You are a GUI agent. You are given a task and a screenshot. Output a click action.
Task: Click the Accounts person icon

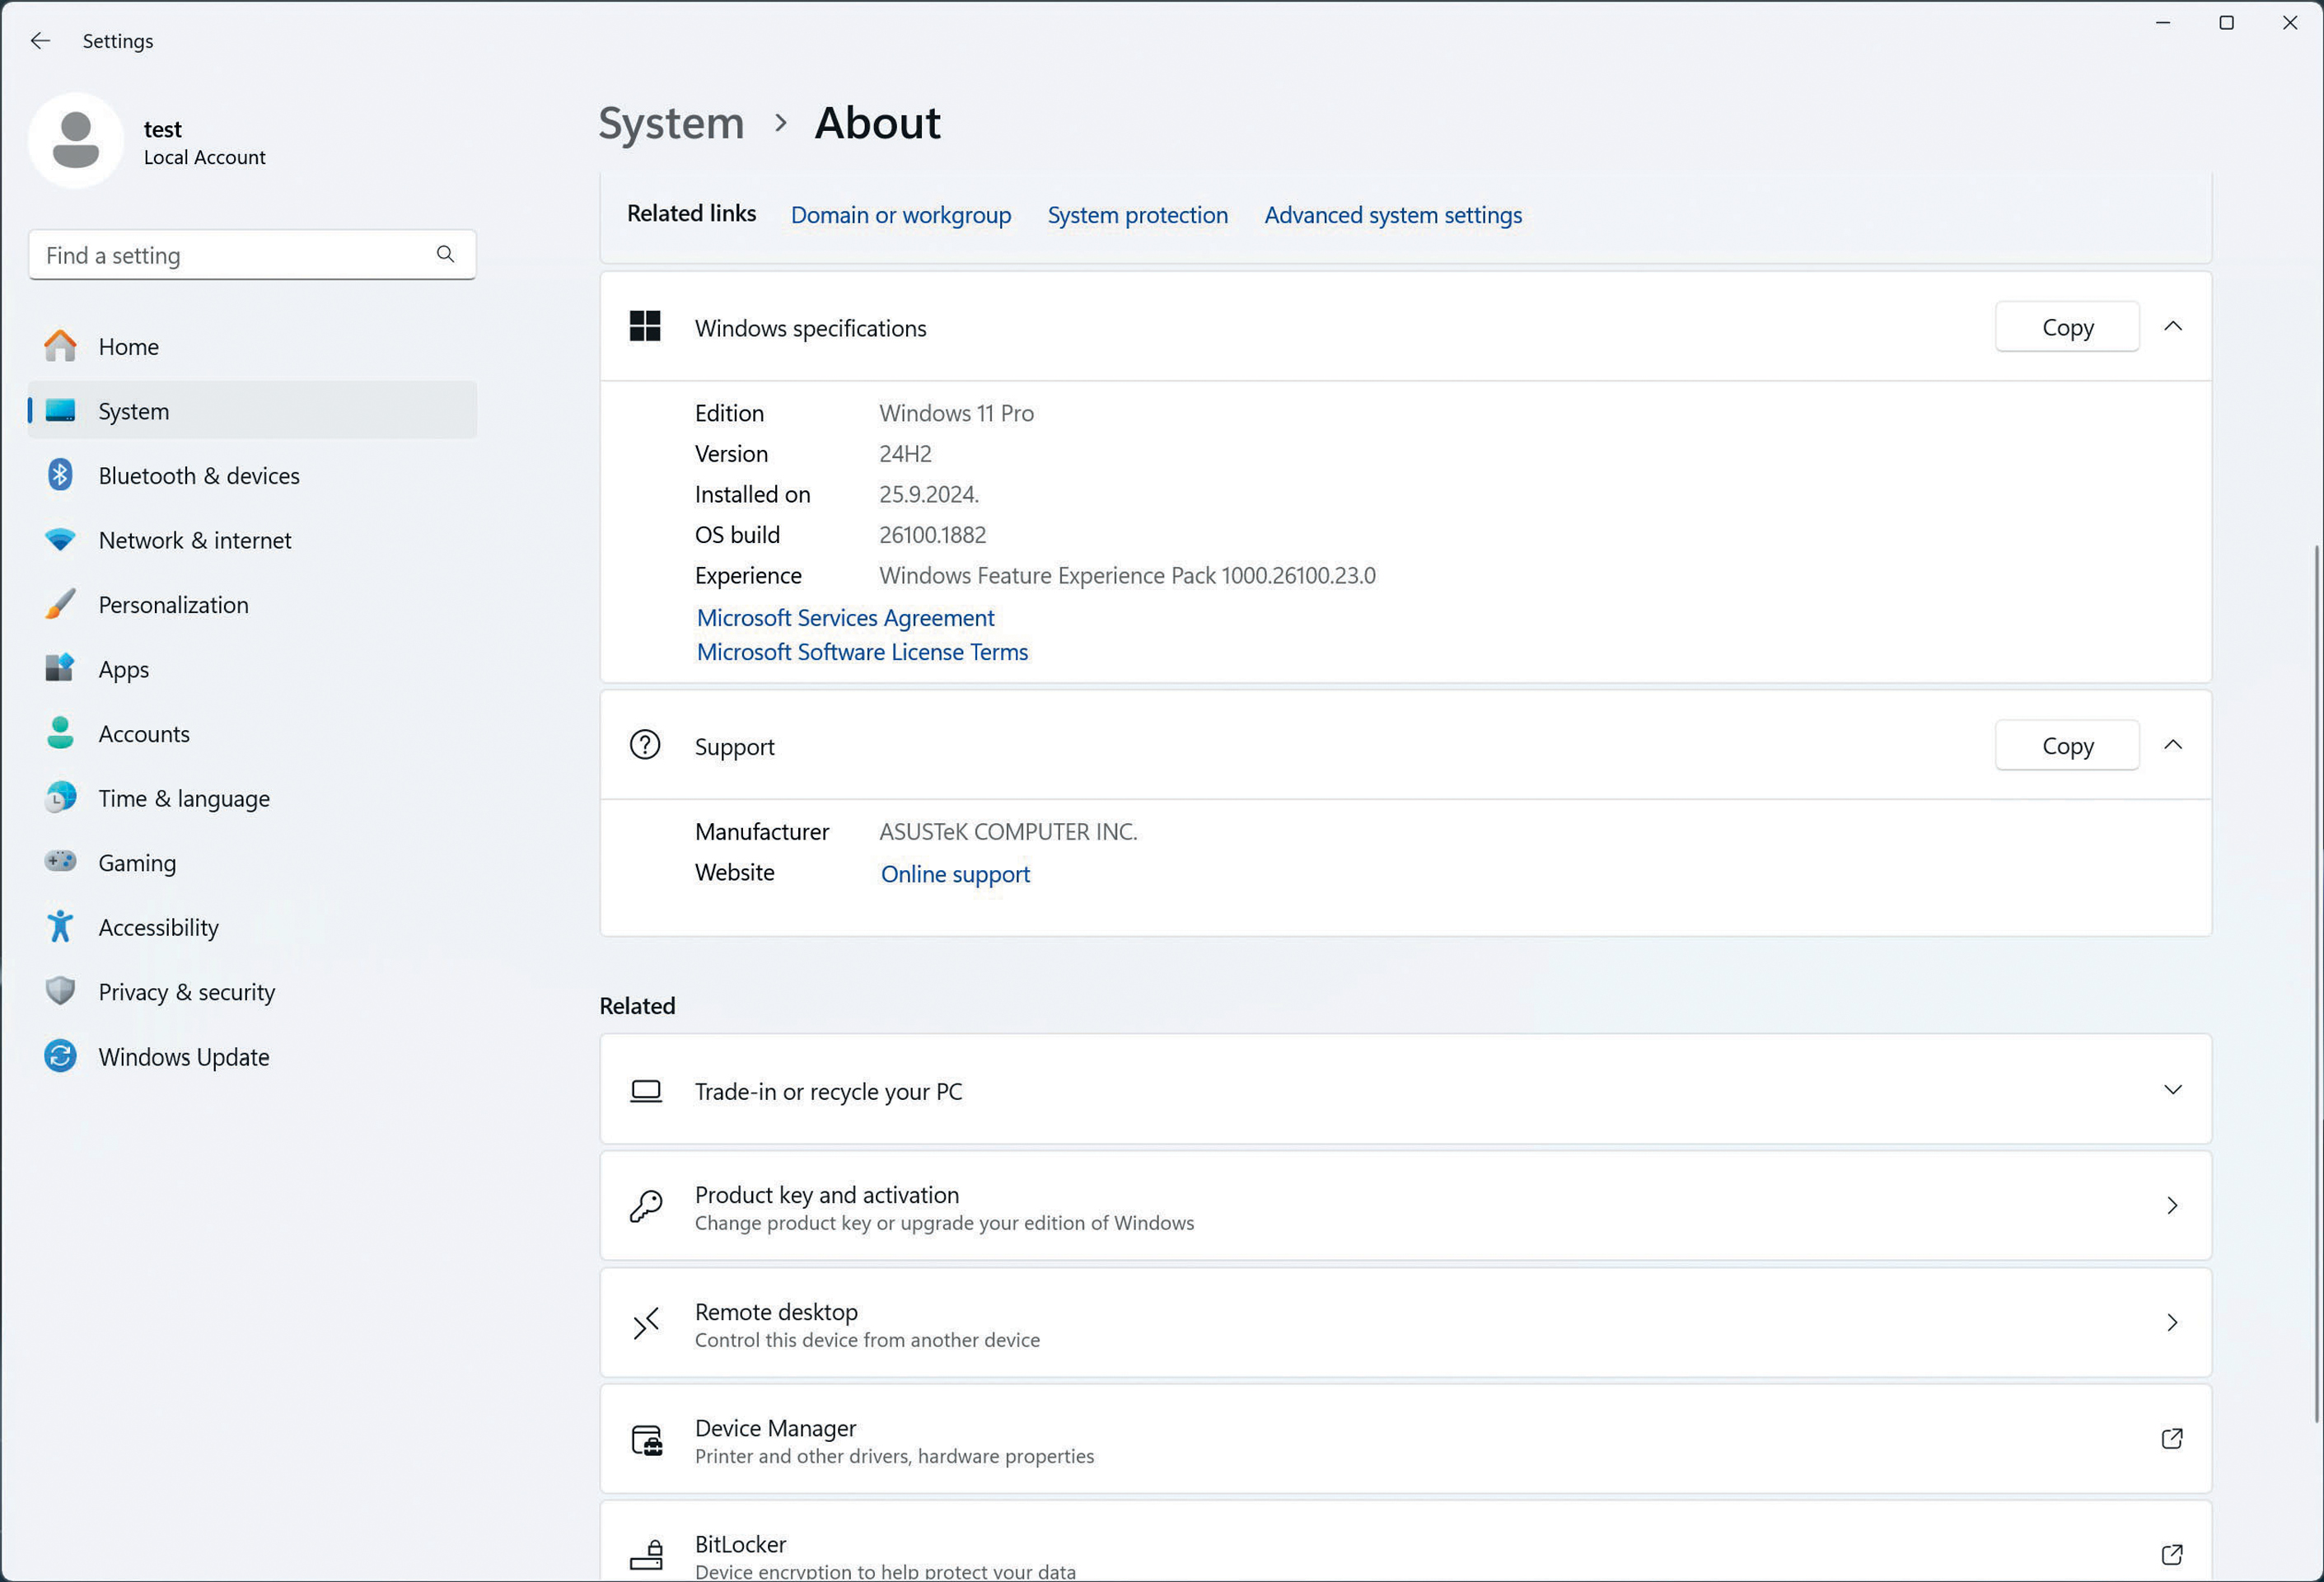coord(60,733)
